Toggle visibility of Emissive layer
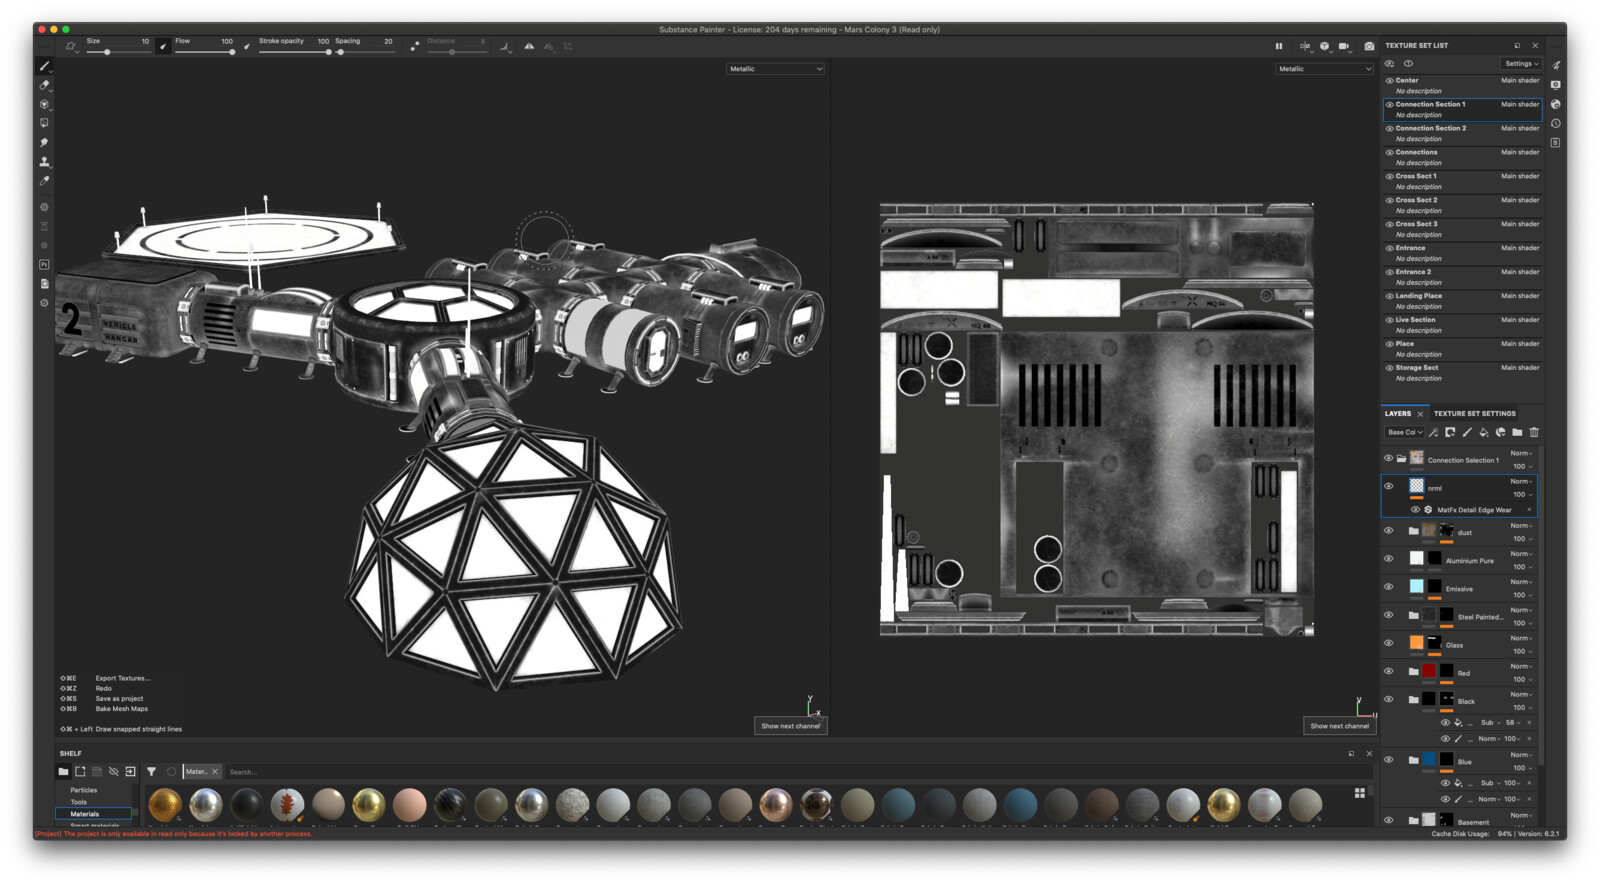1600x884 pixels. coord(1388,587)
